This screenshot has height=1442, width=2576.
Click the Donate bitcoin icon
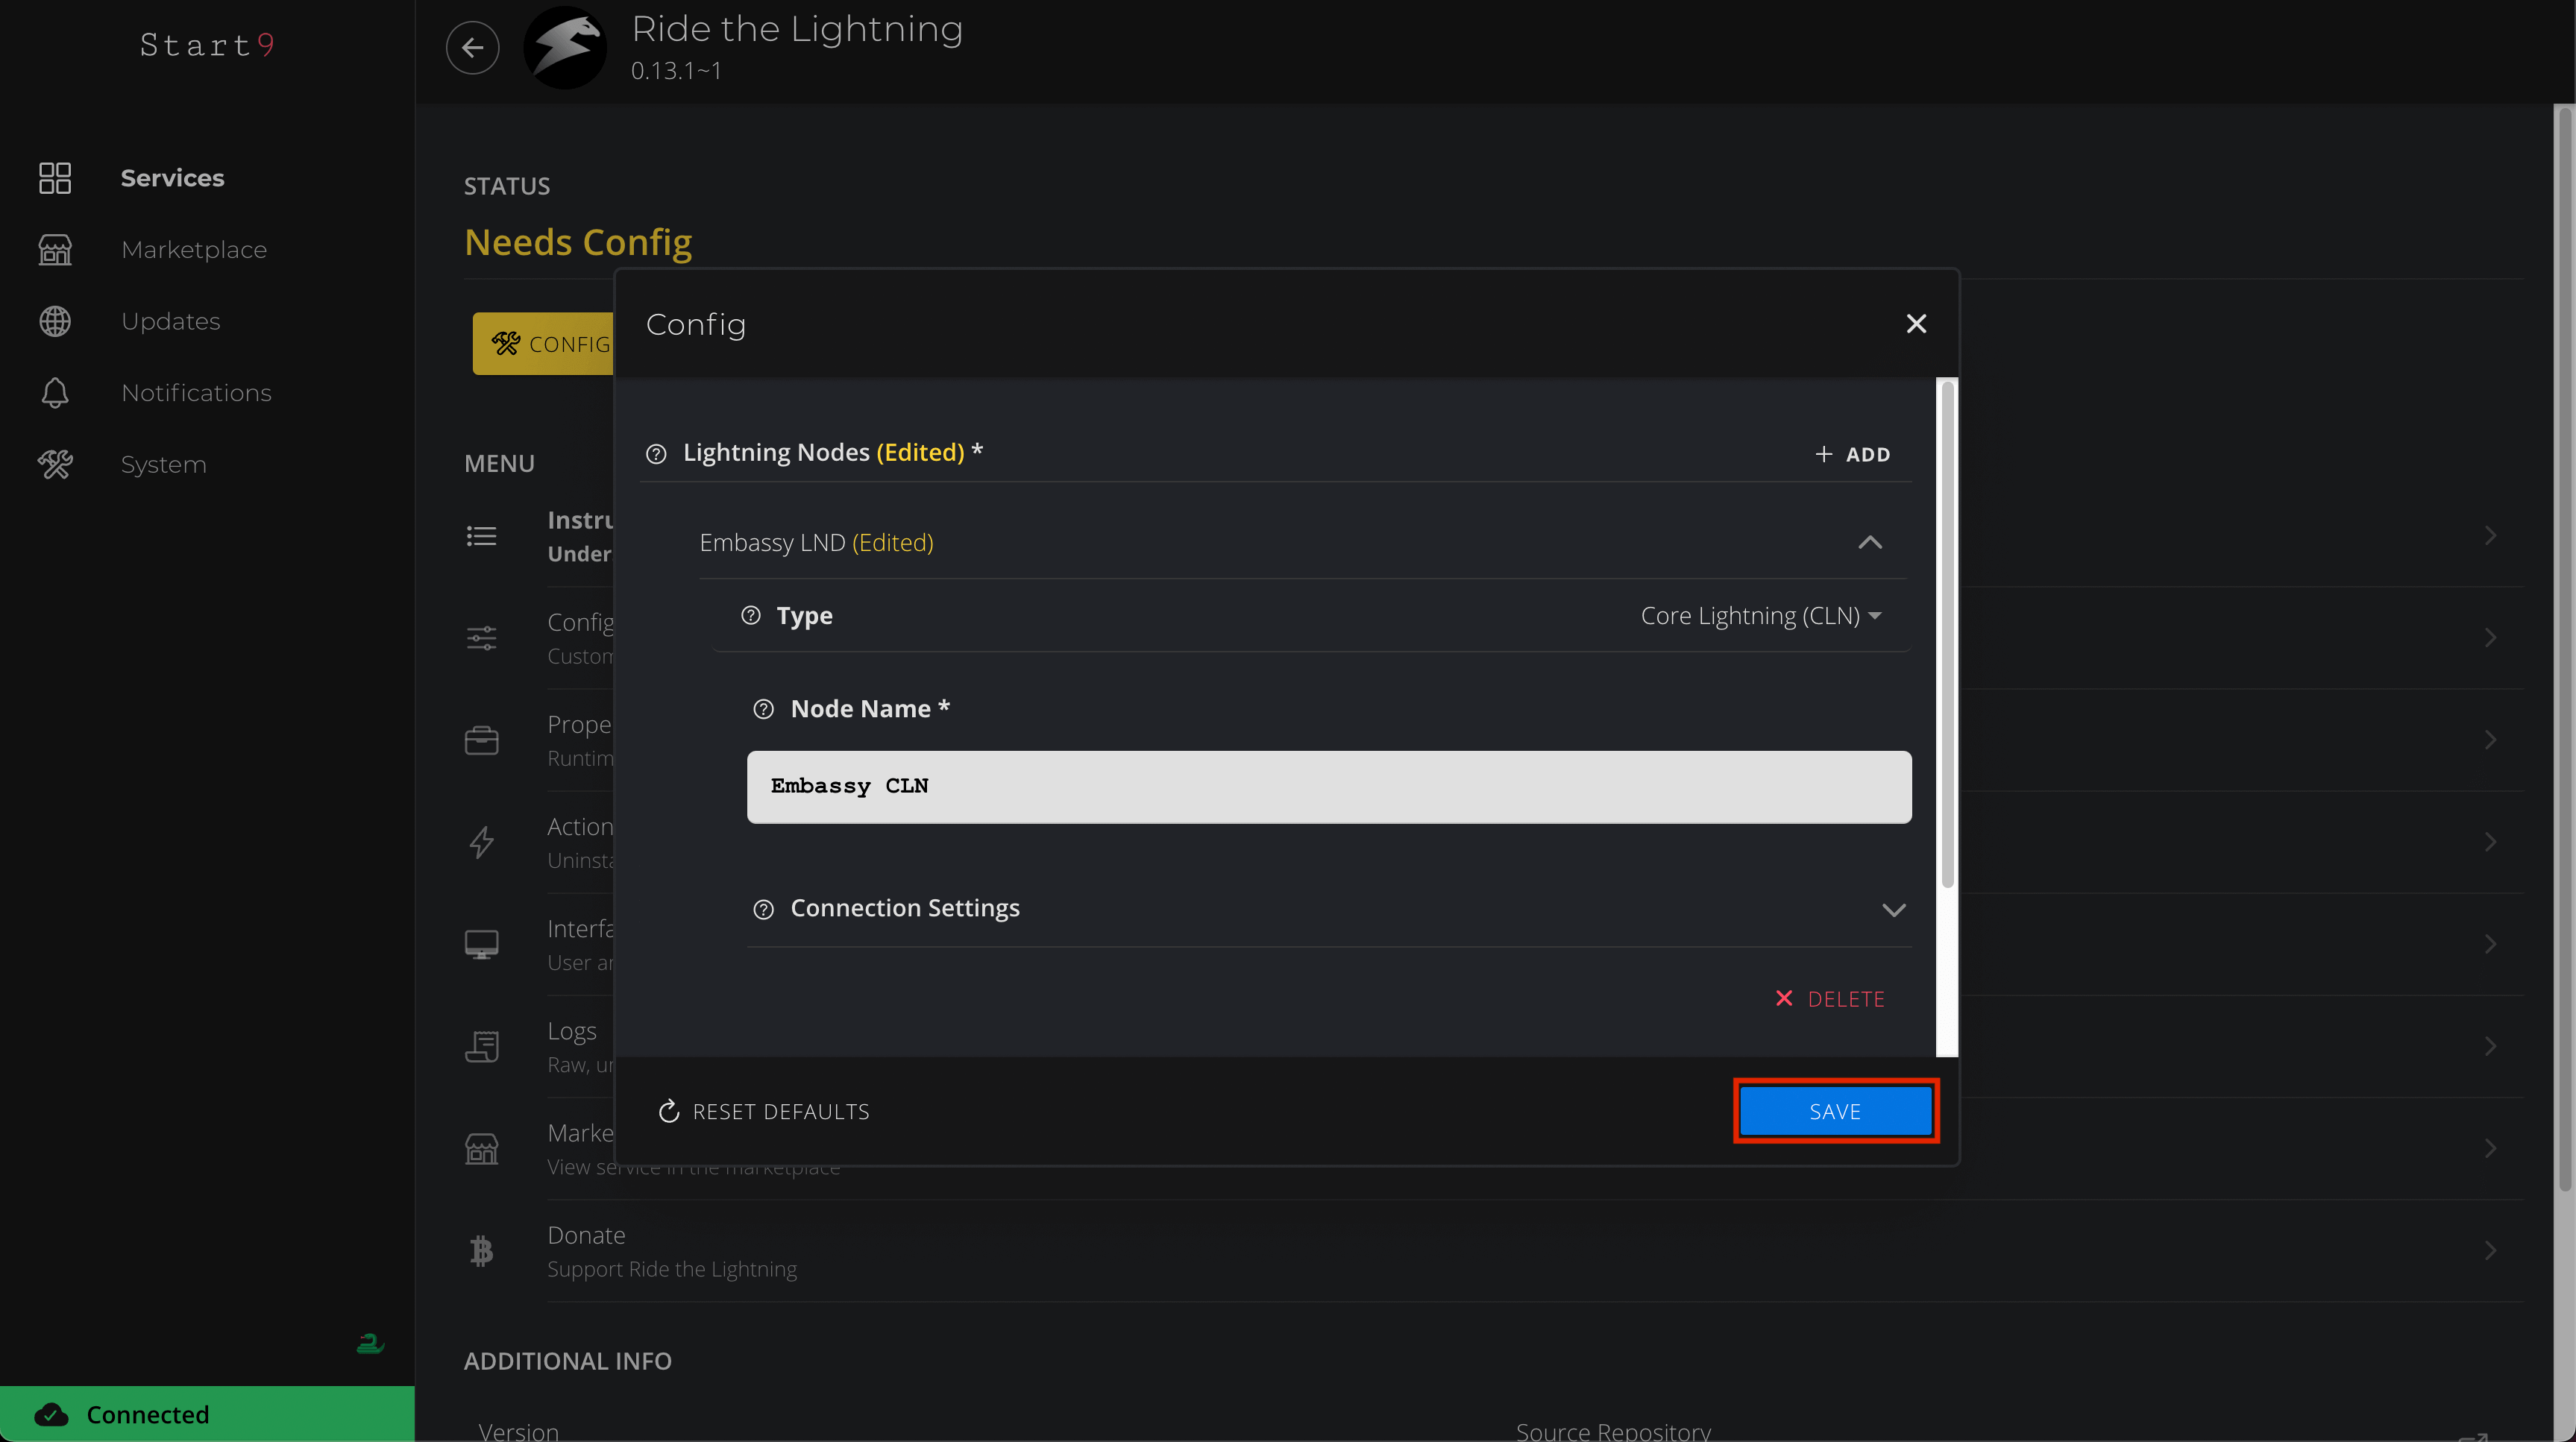[482, 1250]
